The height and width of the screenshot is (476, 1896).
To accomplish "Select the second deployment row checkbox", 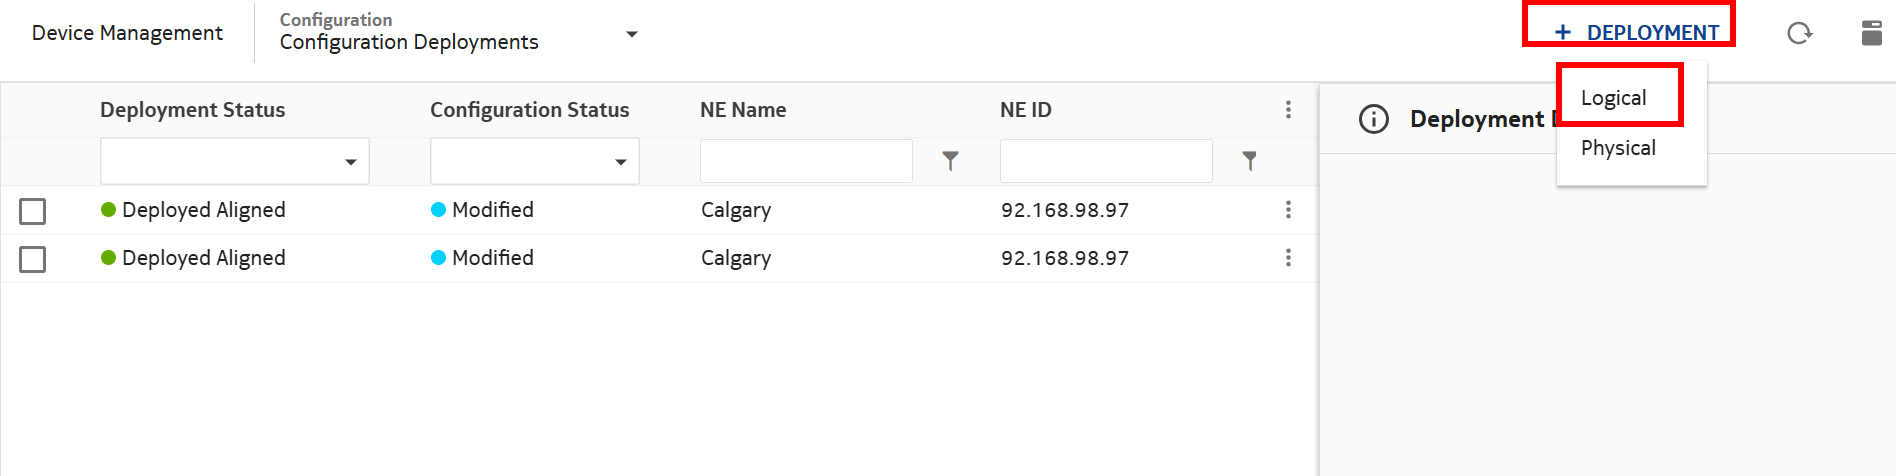I will click(x=33, y=259).
